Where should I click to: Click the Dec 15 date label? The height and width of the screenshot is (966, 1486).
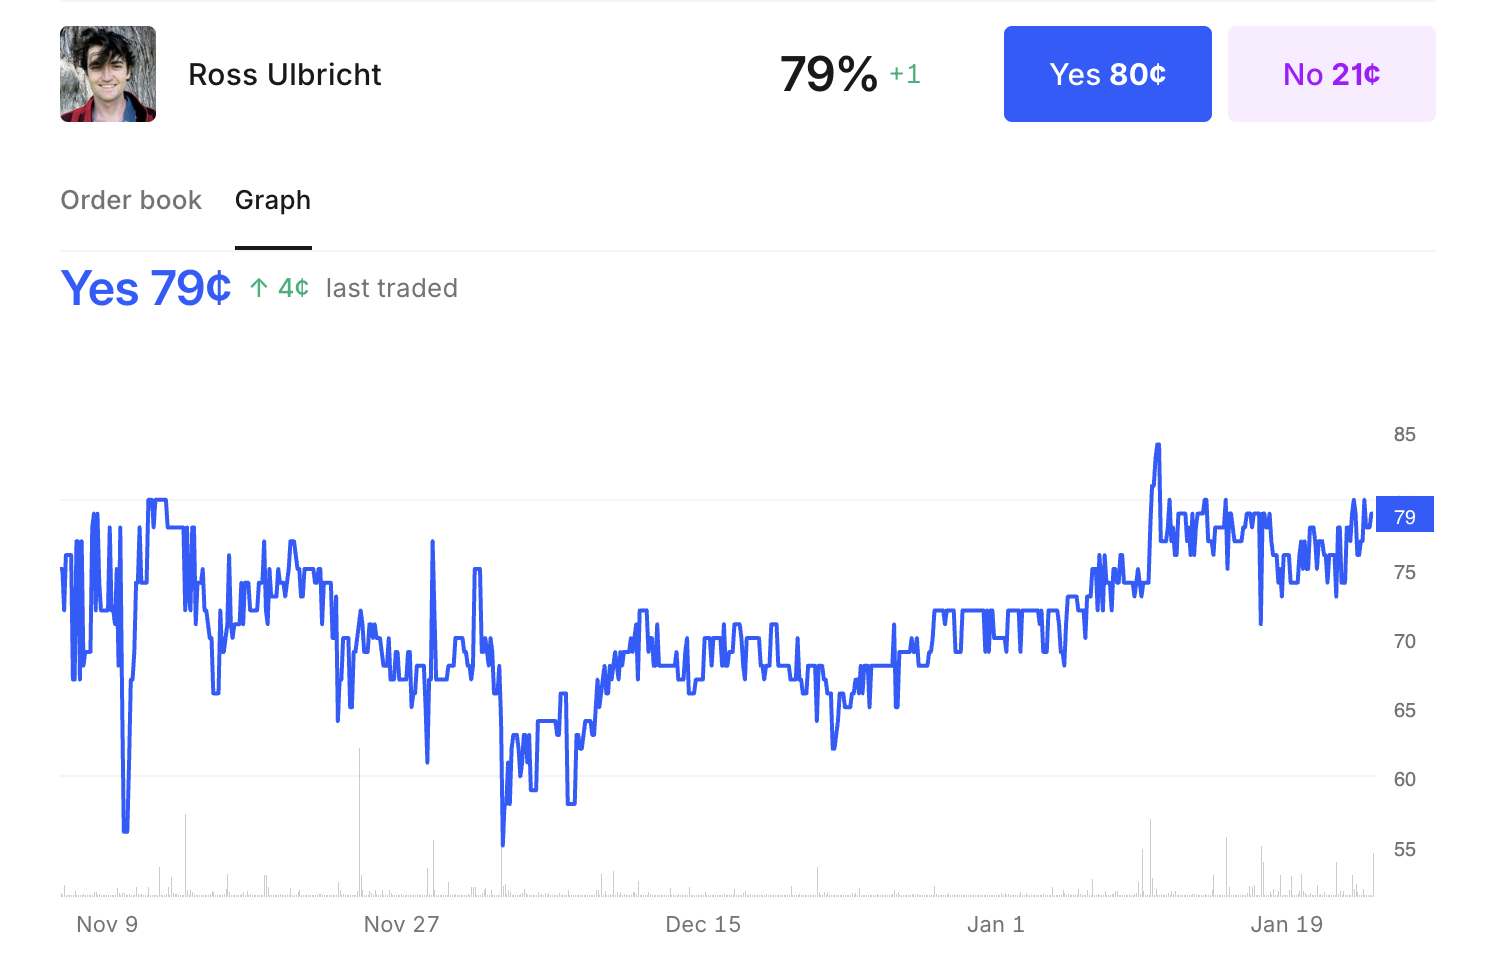tap(703, 924)
